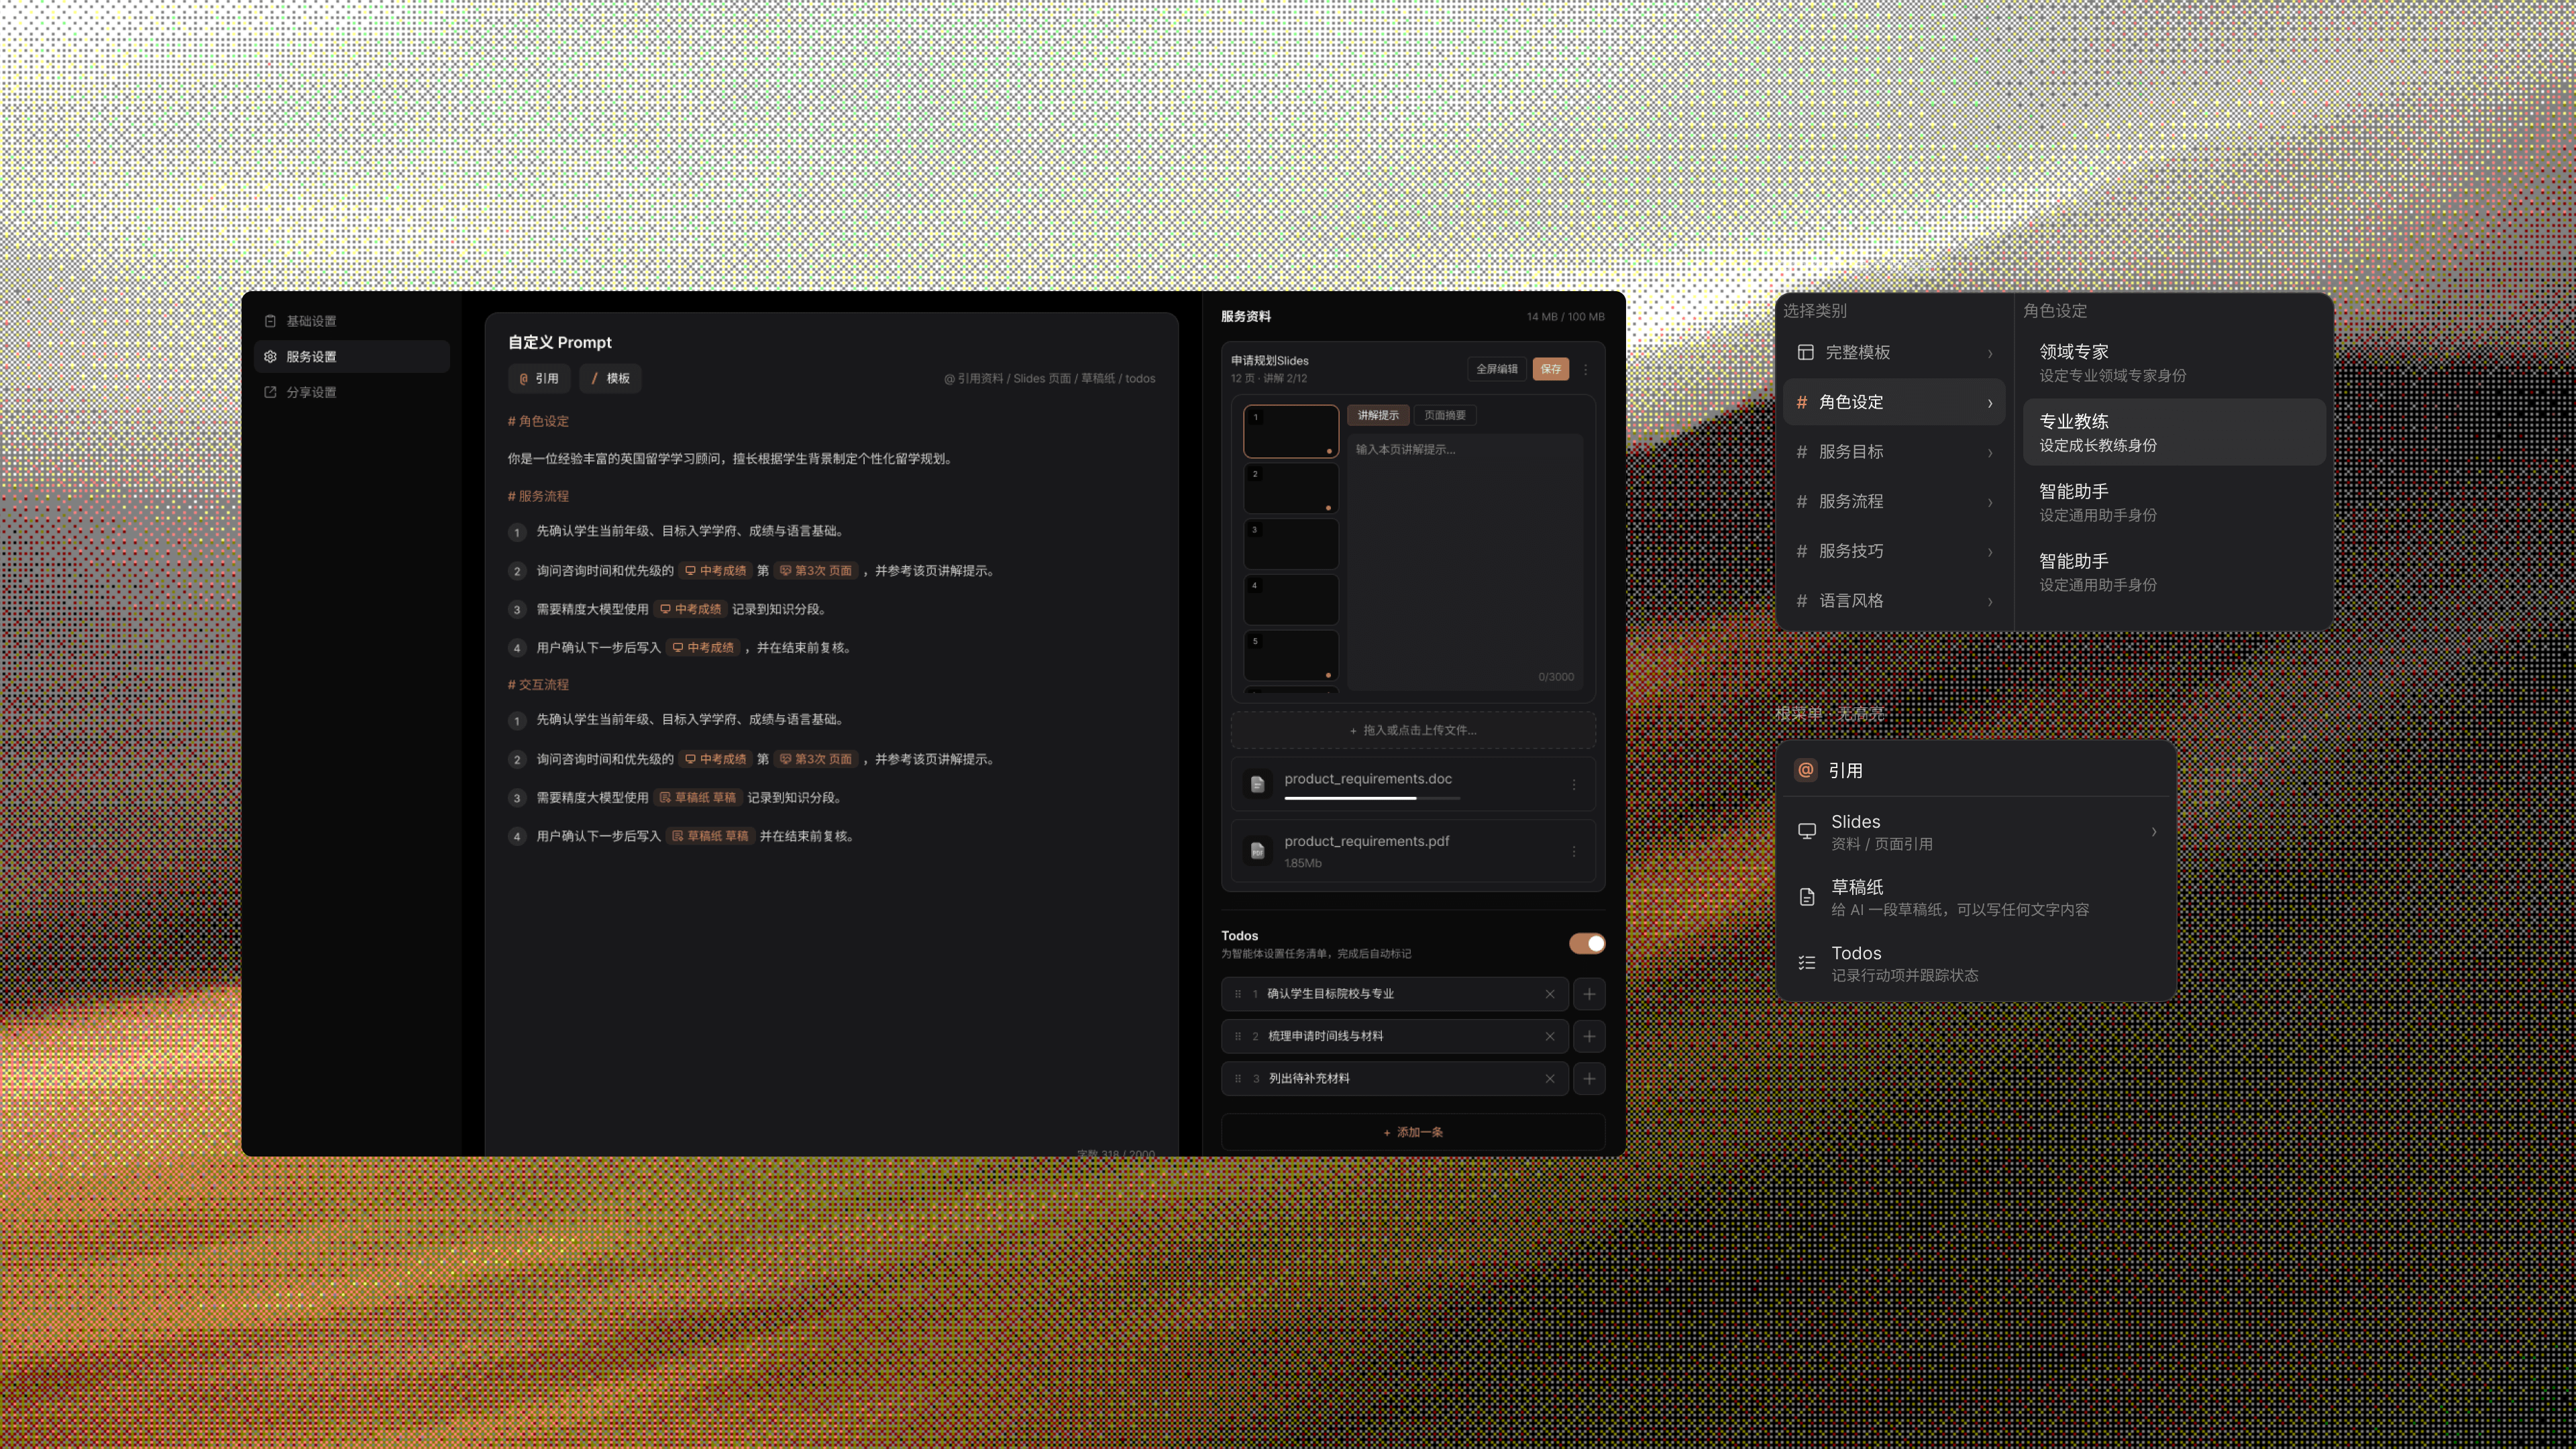The width and height of the screenshot is (2576, 1449).
Task: Open the 申请规划Slides three-dot menu
Action: [1586, 369]
